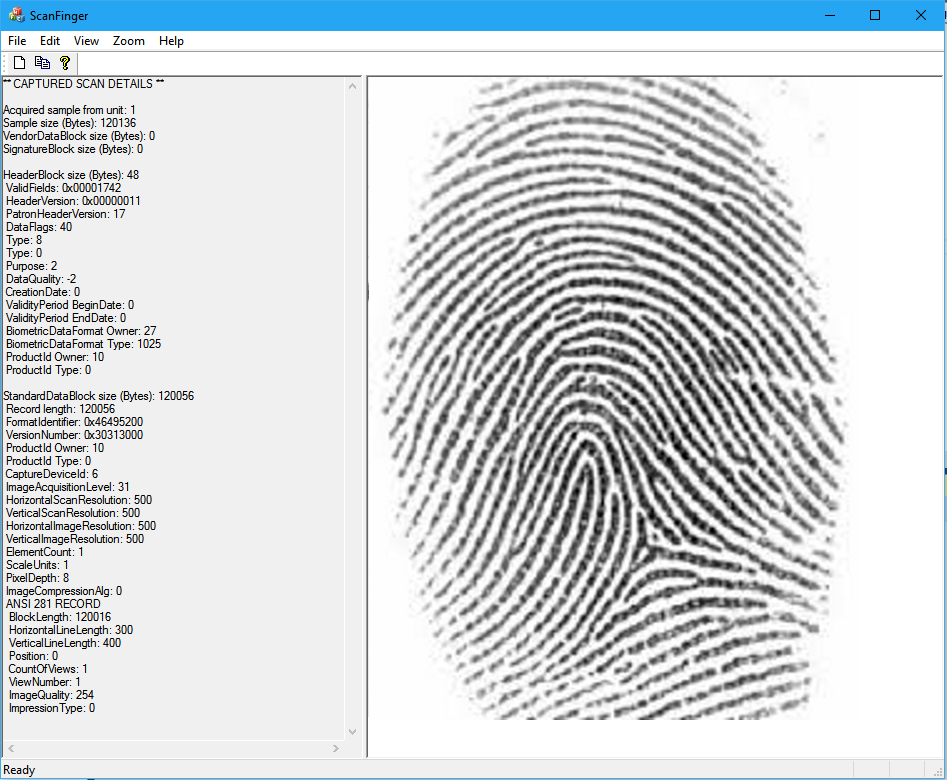Click 'HeaderBlock size (Bytes): 48' line
This screenshot has height=780, width=947.
pos(71,175)
